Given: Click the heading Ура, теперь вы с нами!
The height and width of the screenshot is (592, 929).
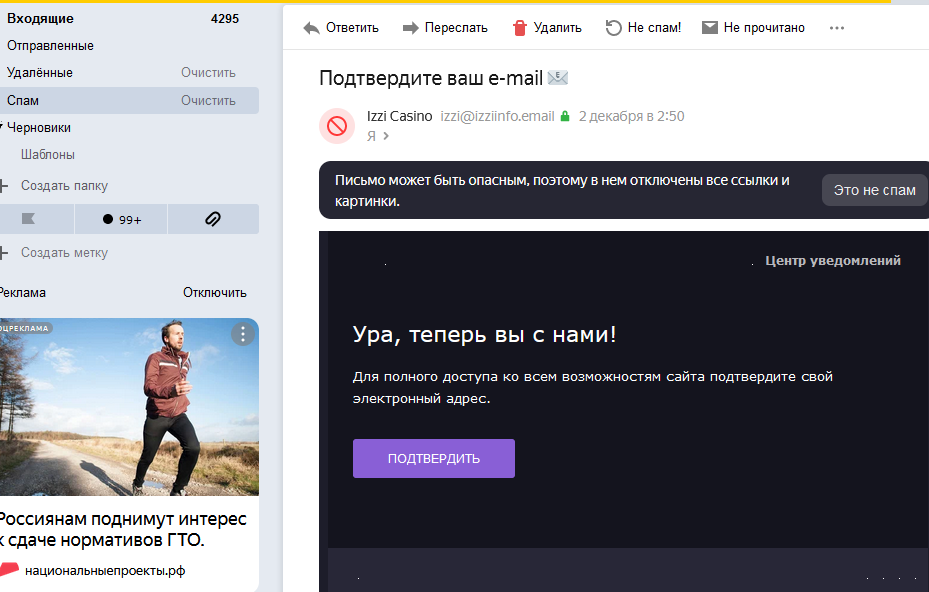Looking at the screenshot, I should point(485,335).
